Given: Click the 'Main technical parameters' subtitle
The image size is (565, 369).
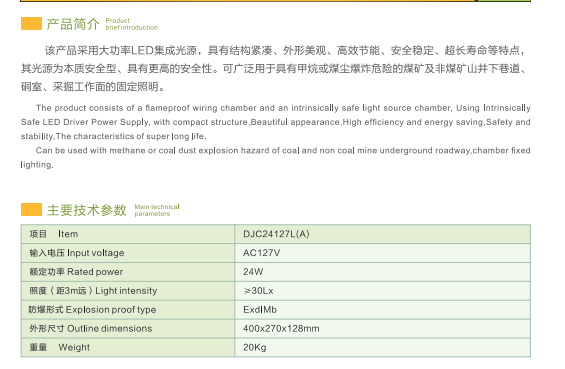Looking at the screenshot, I should pos(157,210).
